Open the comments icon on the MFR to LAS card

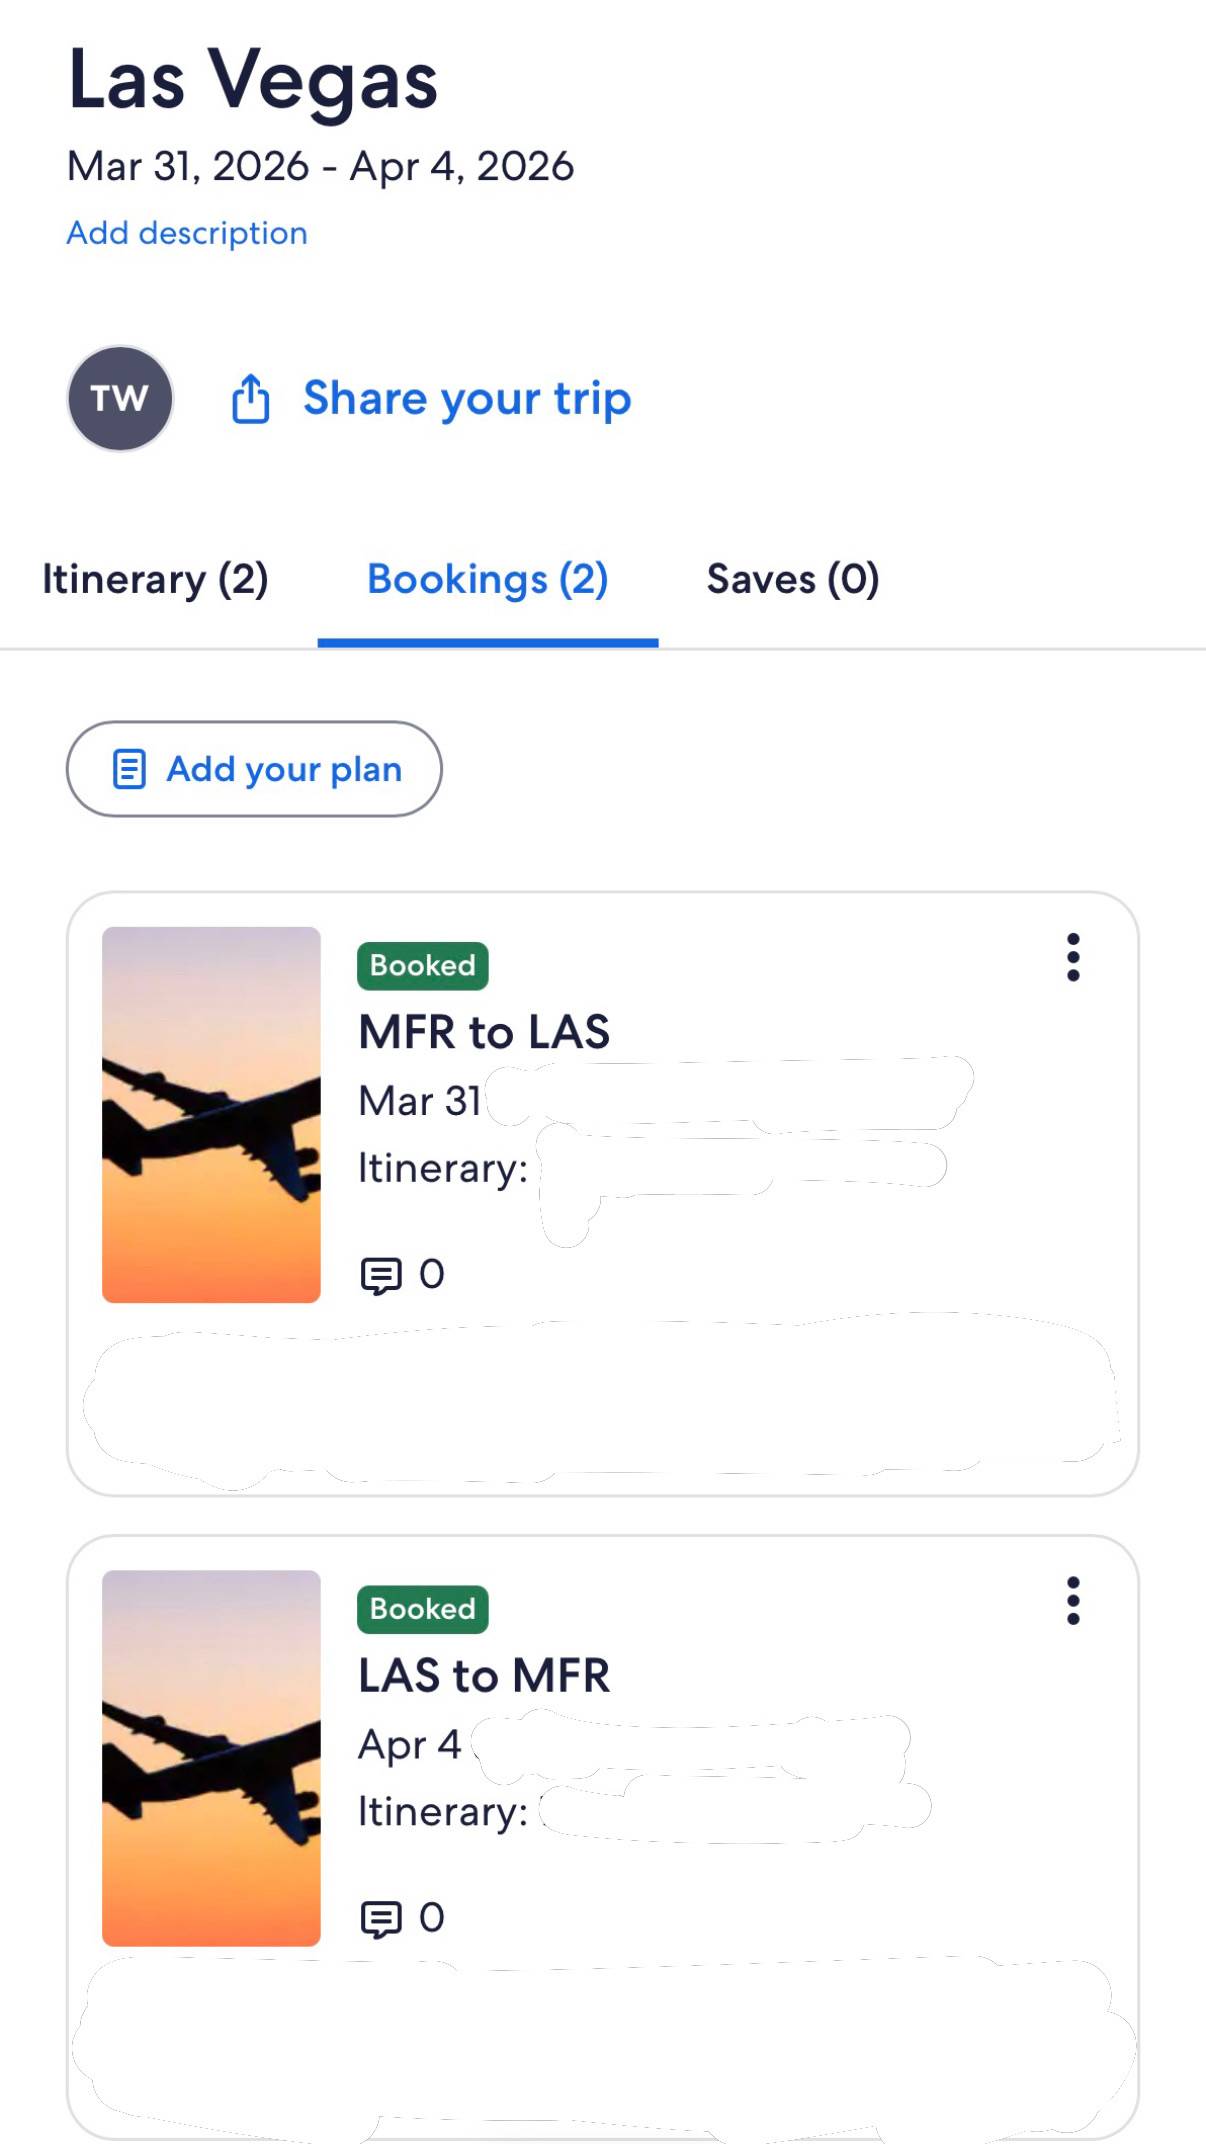[x=380, y=1275]
